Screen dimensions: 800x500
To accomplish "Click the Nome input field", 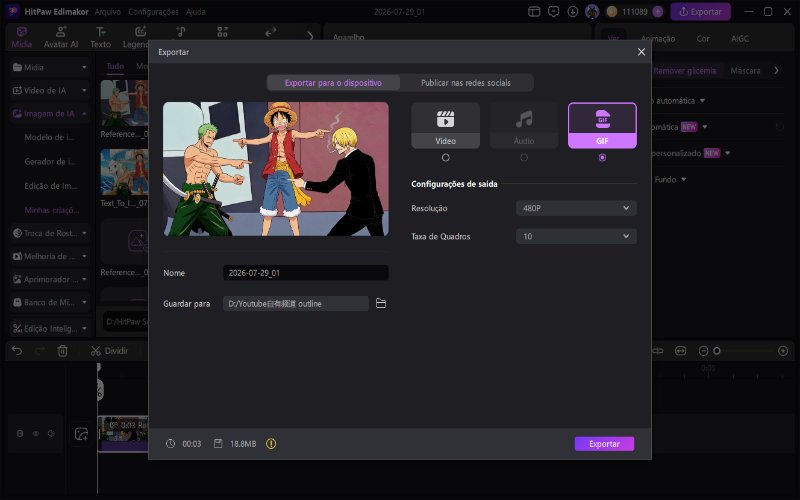I will point(306,273).
